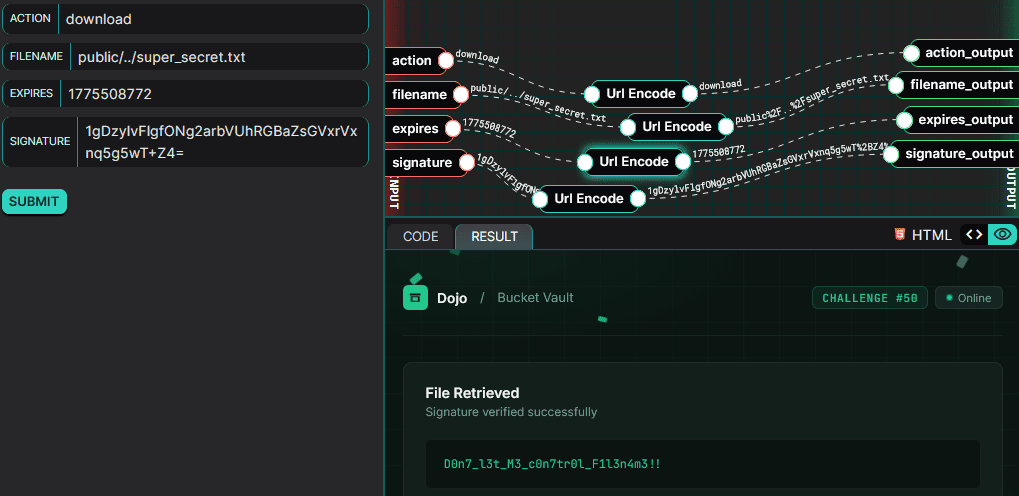The width and height of the screenshot is (1019, 496).
Task: Select the highlighted Url Encode node outputting 1775508772
Action: click(x=634, y=161)
